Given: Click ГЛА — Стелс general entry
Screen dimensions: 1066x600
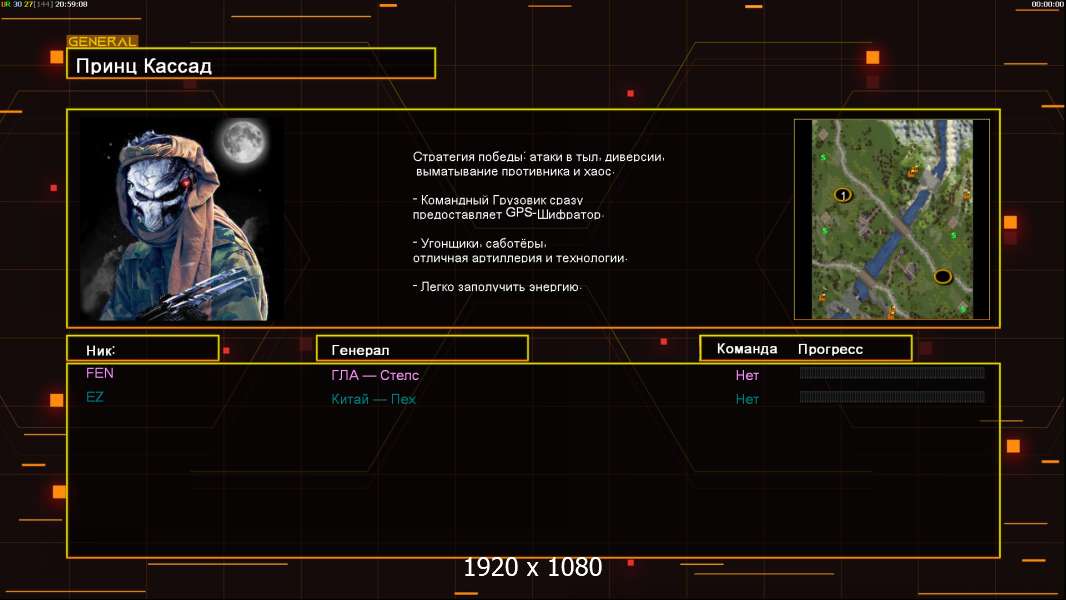Looking at the screenshot, I should pyautogui.click(x=375, y=375).
